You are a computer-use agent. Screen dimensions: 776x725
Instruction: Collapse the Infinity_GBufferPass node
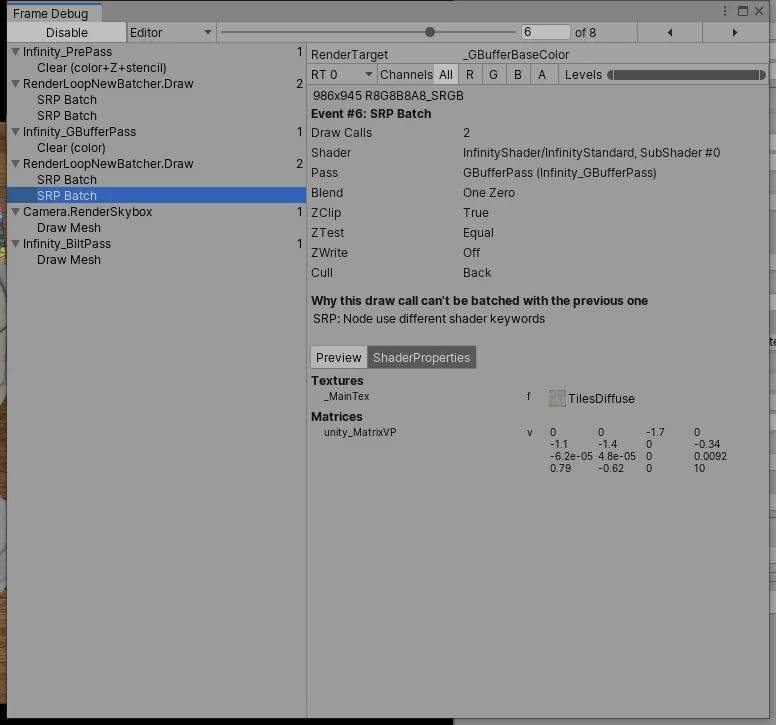(x=15, y=132)
